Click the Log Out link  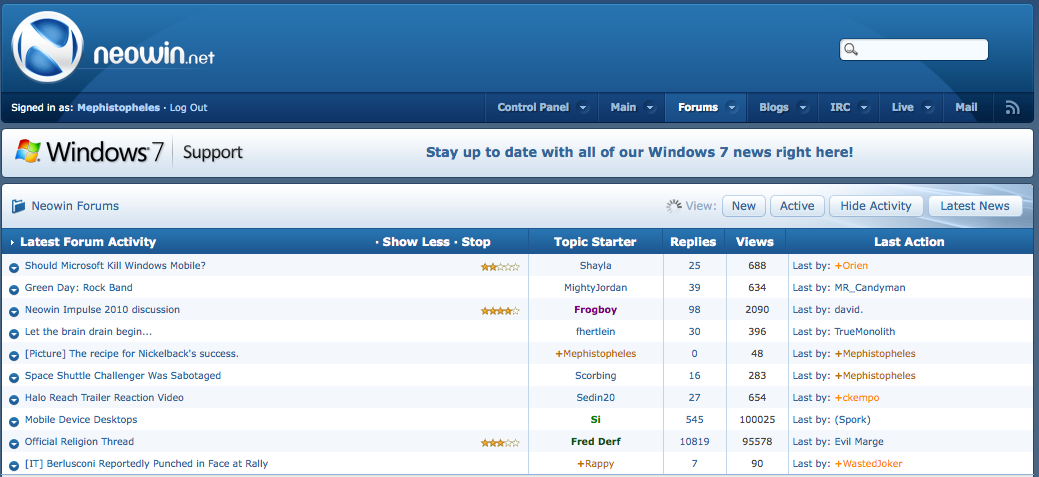188,107
